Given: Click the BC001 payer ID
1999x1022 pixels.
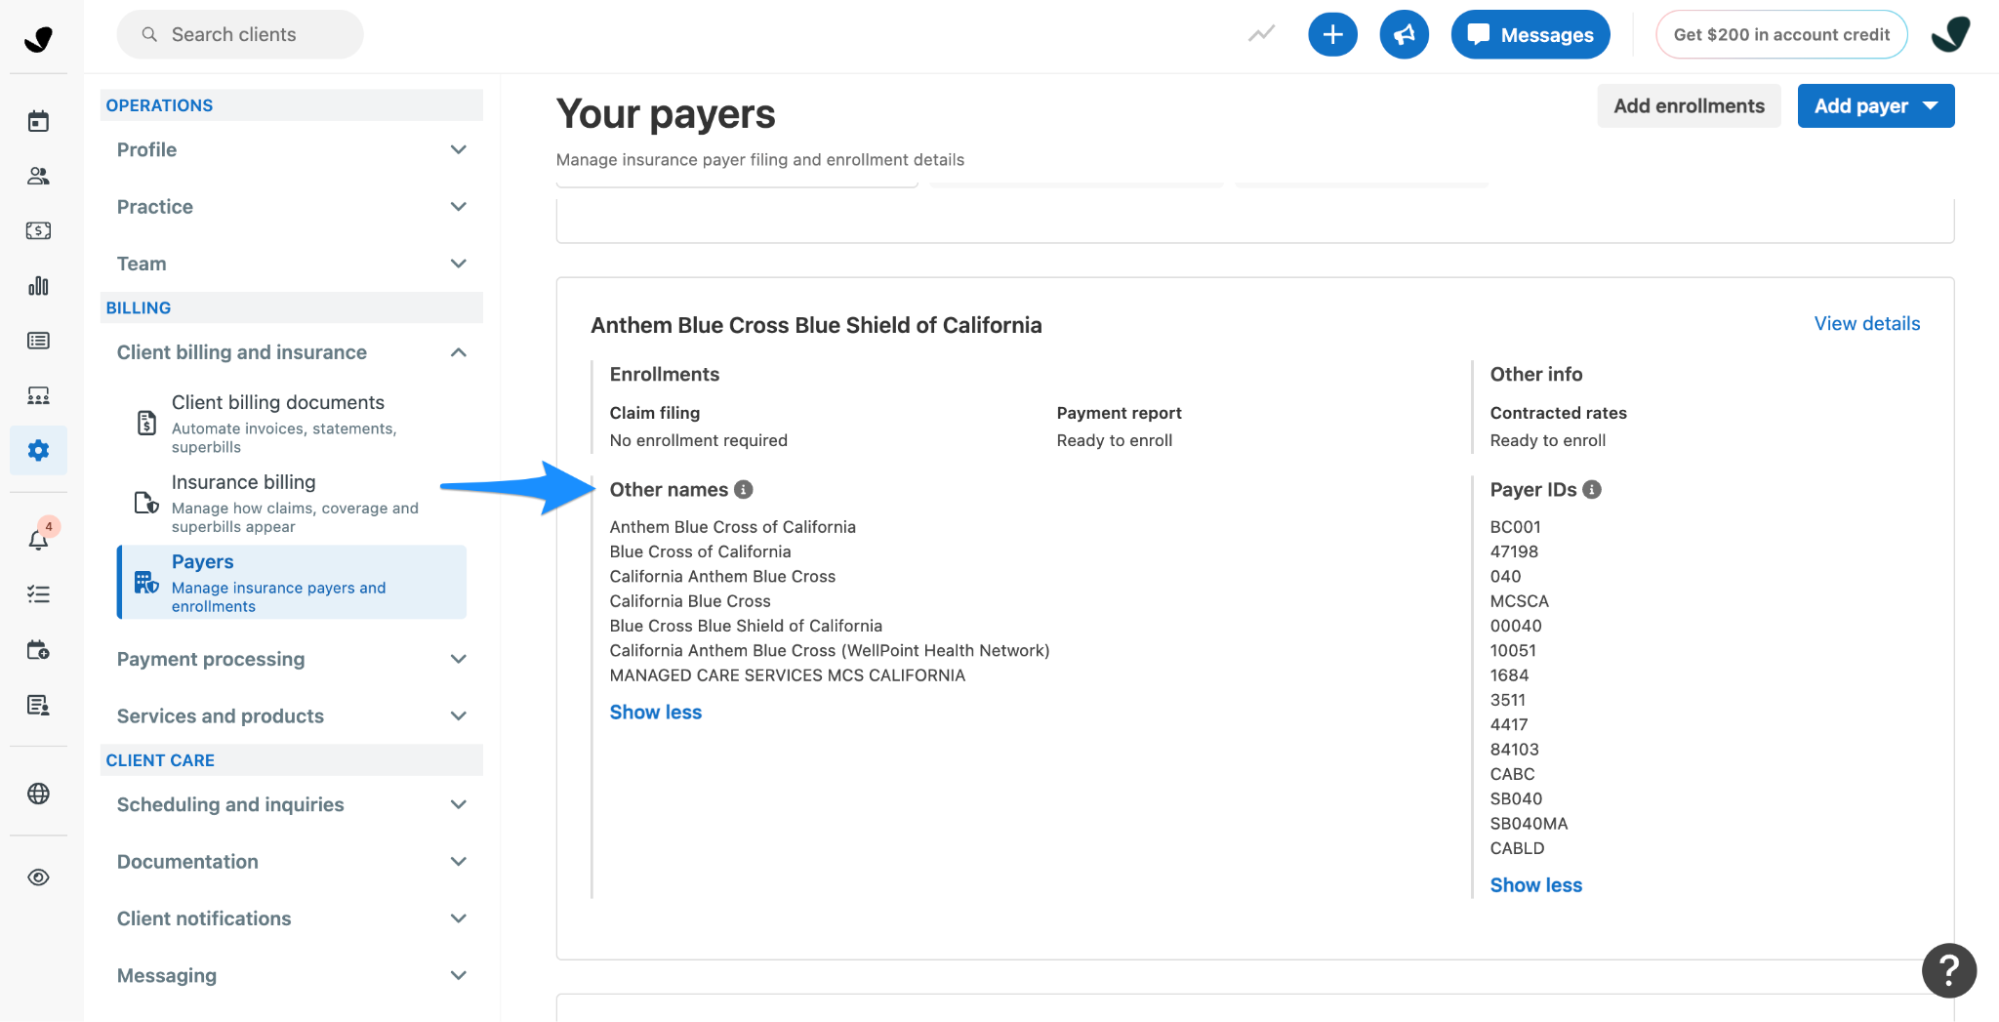Looking at the screenshot, I should click(x=1514, y=527).
